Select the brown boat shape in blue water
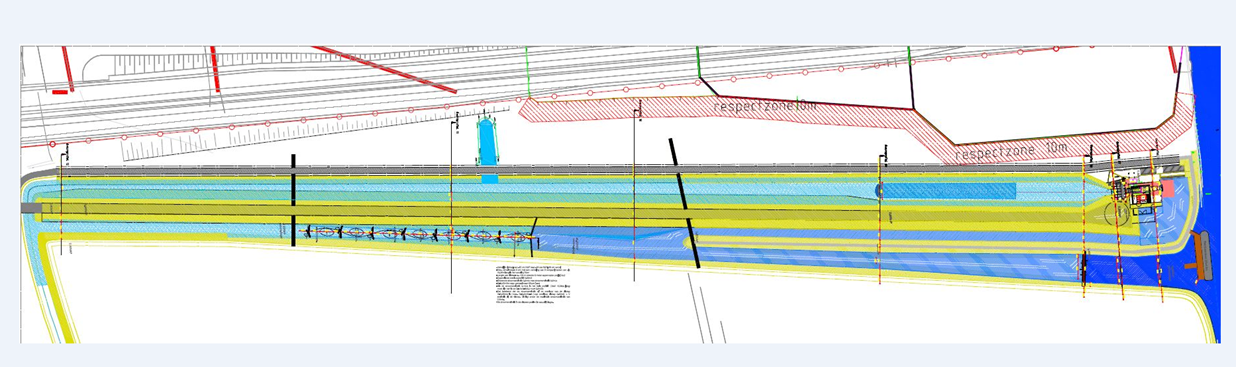Screen dimensions: 1236x367 (1200, 256)
